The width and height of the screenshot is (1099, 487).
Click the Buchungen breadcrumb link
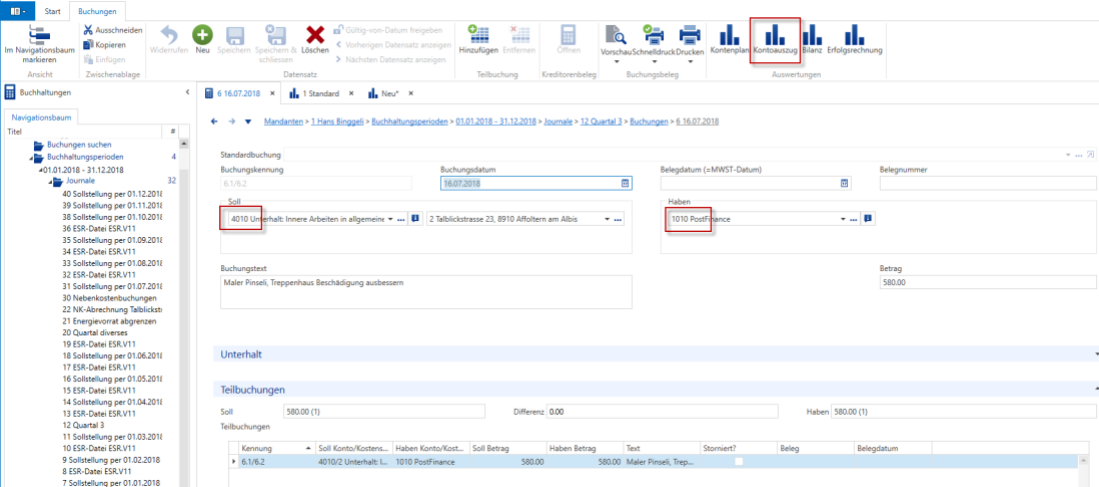point(649,122)
